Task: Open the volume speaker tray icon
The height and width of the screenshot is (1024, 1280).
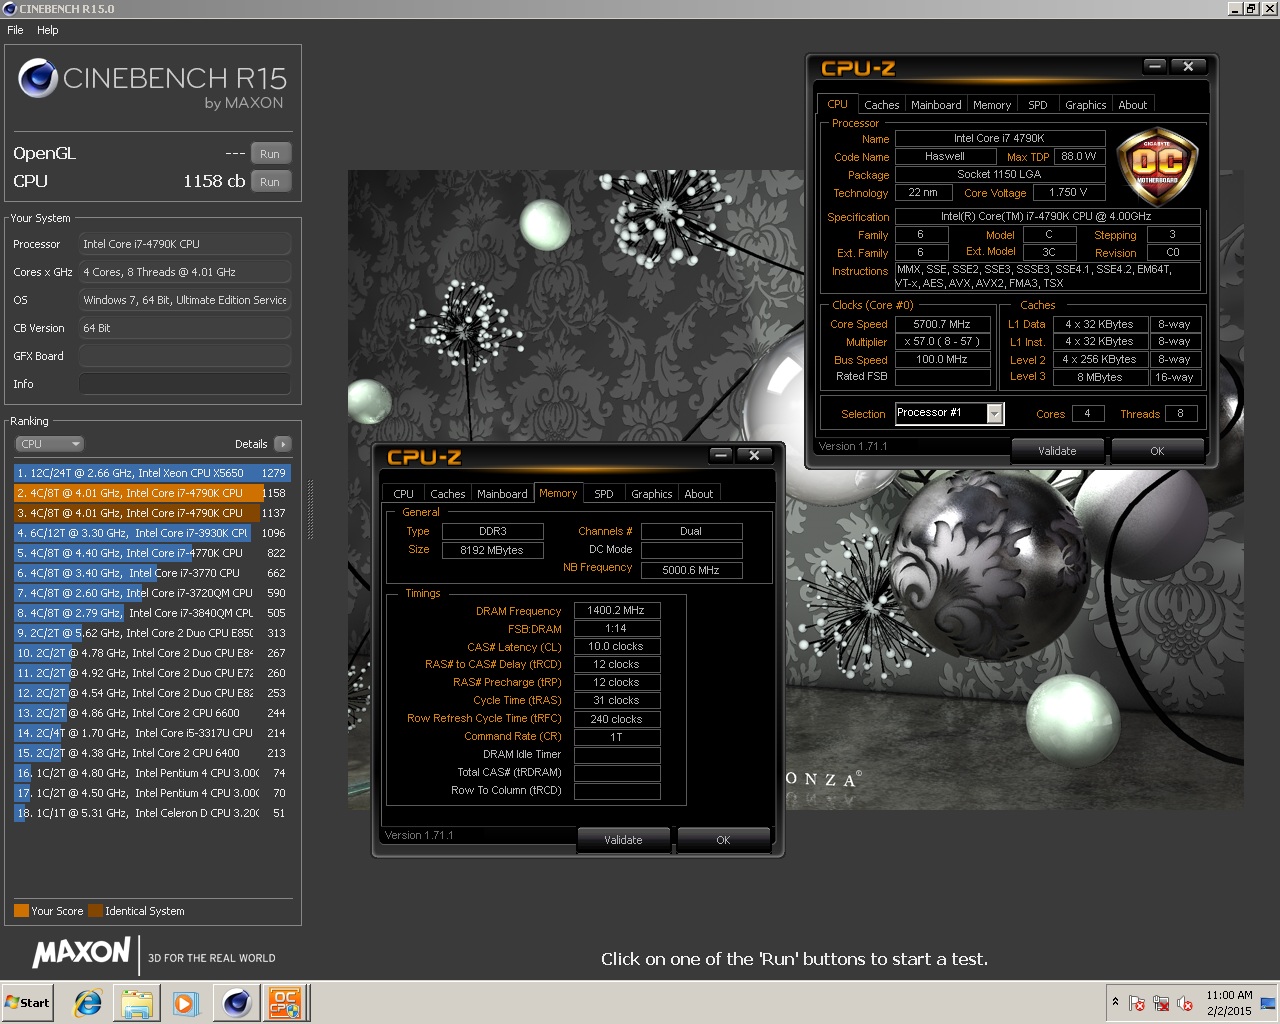Action: 1185,1003
